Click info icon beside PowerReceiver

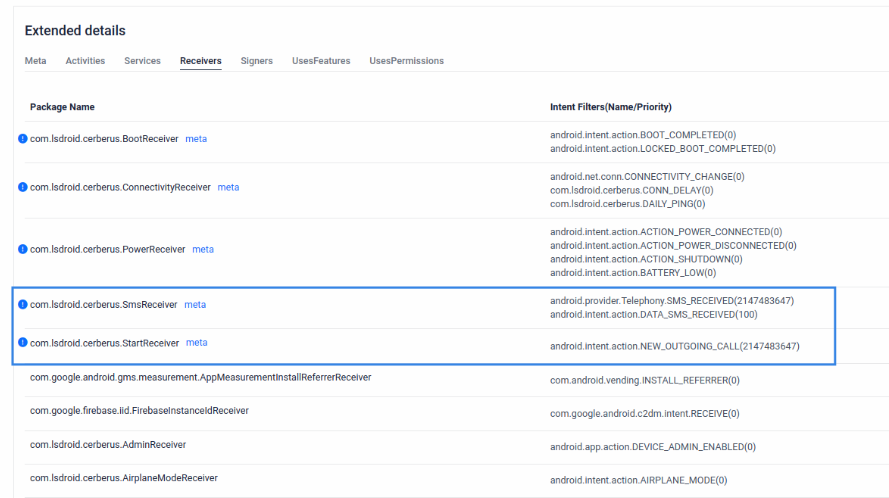click(x=23, y=249)
